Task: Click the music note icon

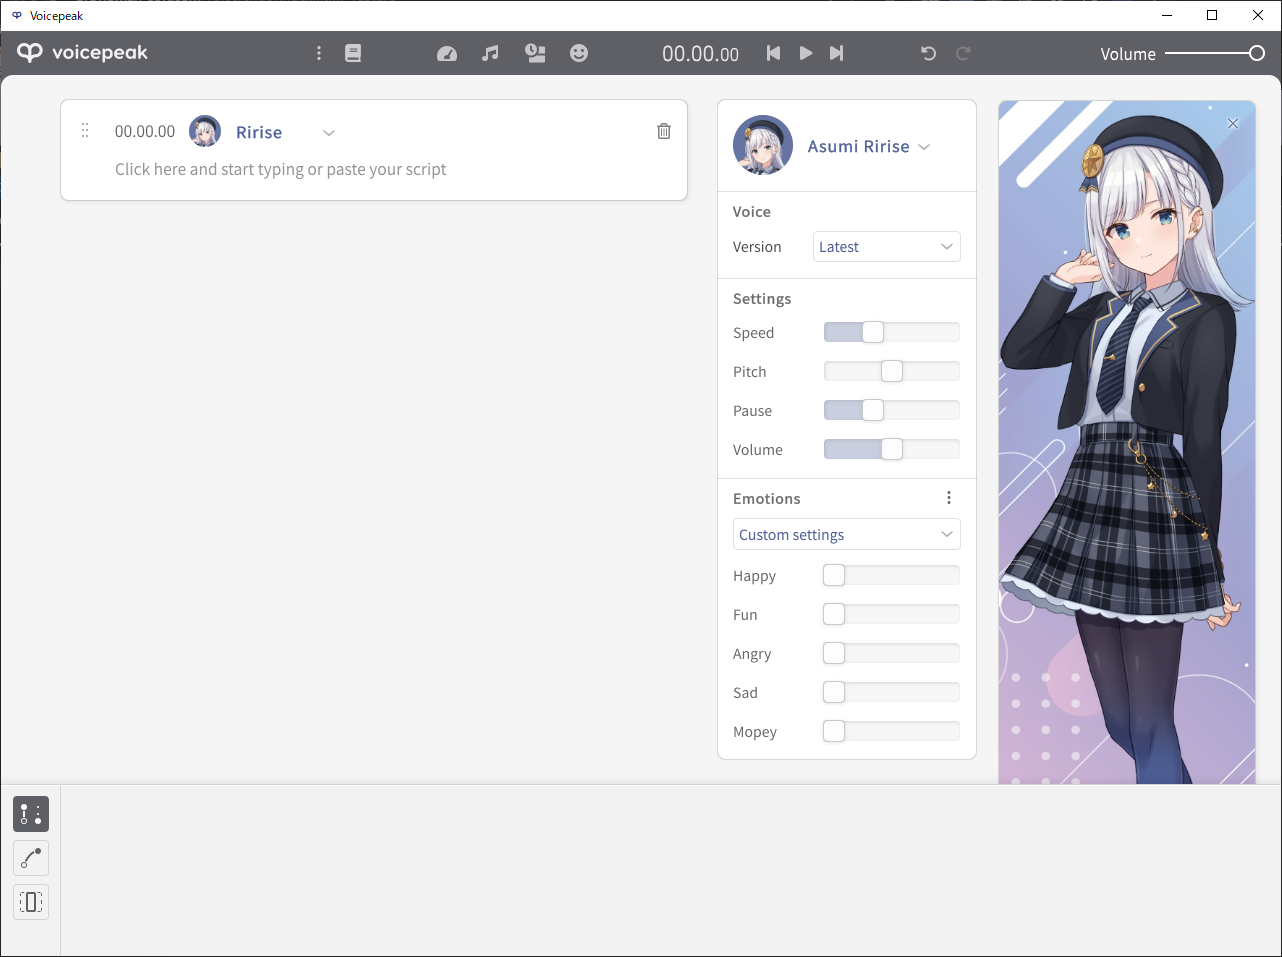Action: (490, 53)
